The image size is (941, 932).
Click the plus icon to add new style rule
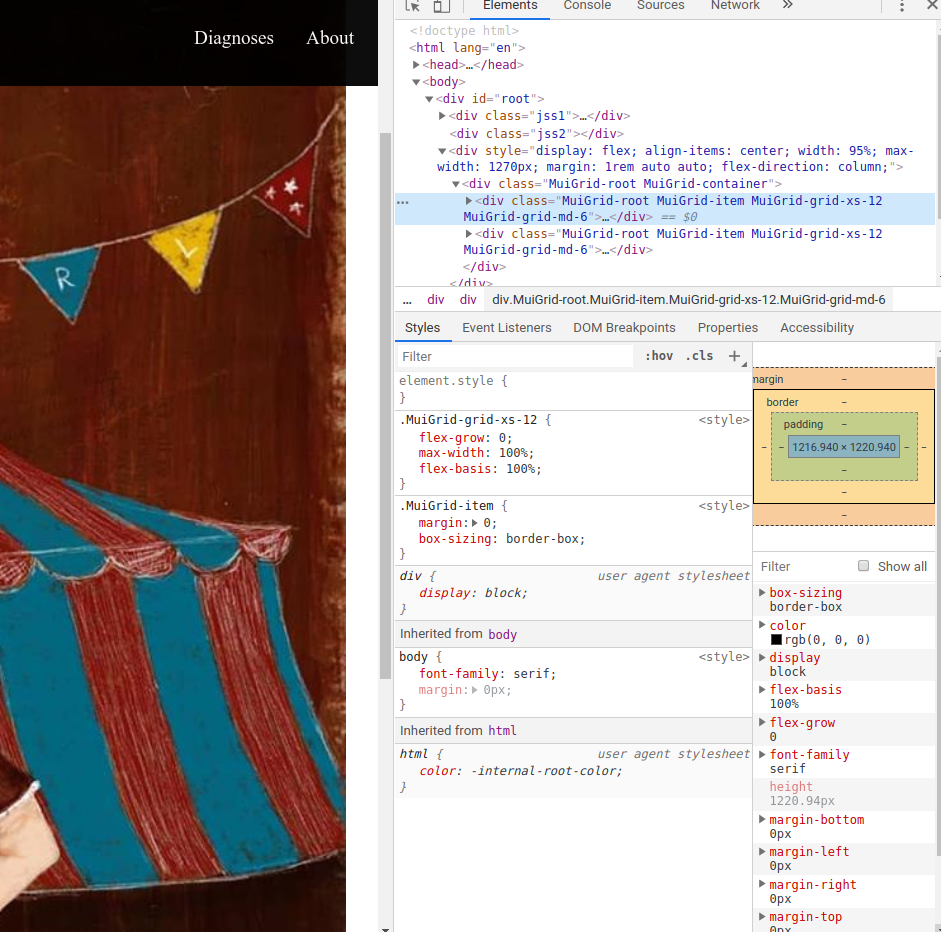point(735,355)
